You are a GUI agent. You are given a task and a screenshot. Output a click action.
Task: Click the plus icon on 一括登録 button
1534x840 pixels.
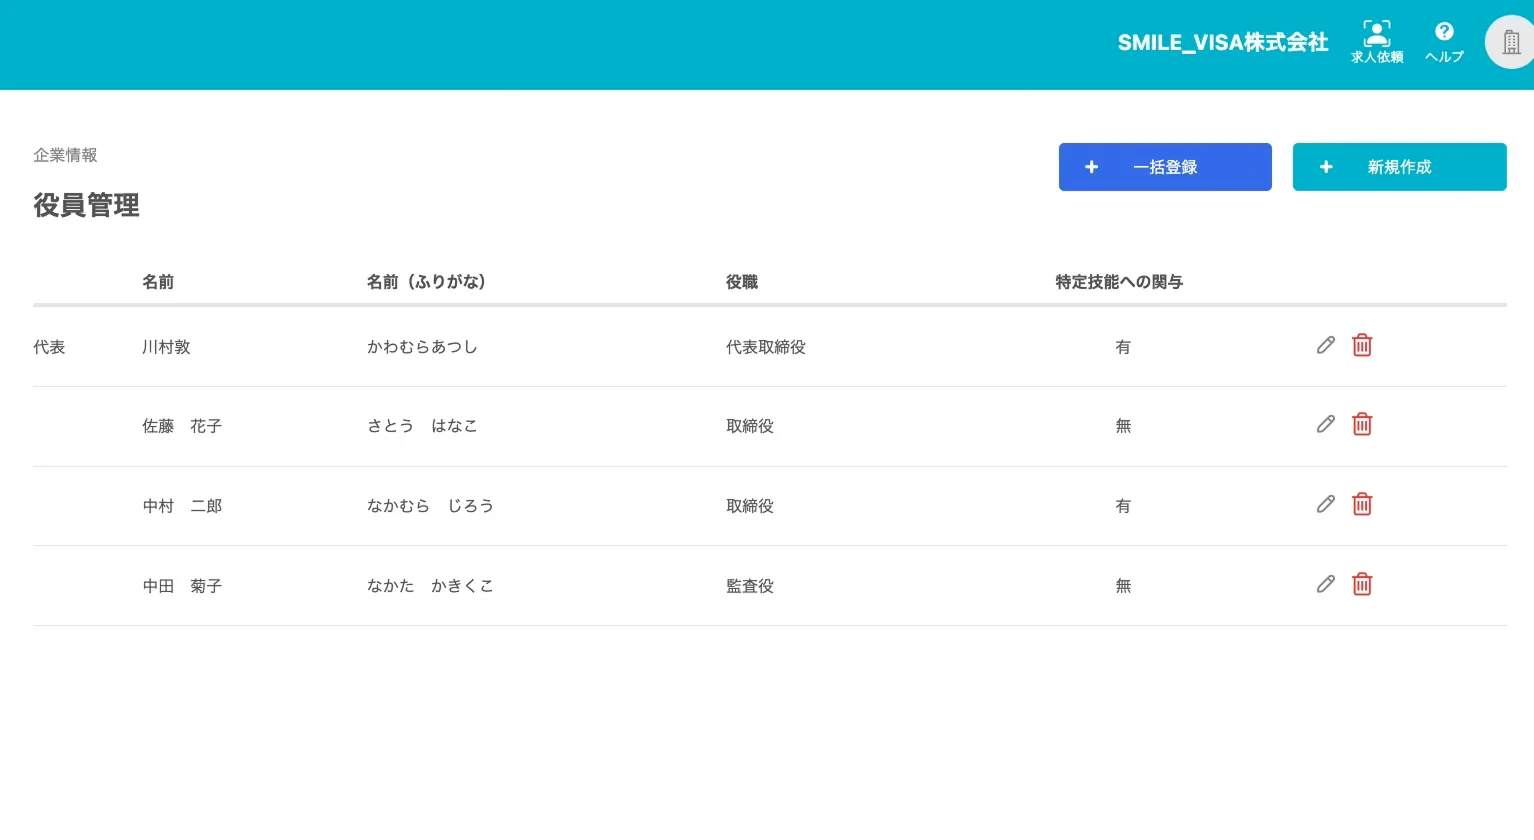(x=1091, y=166)
